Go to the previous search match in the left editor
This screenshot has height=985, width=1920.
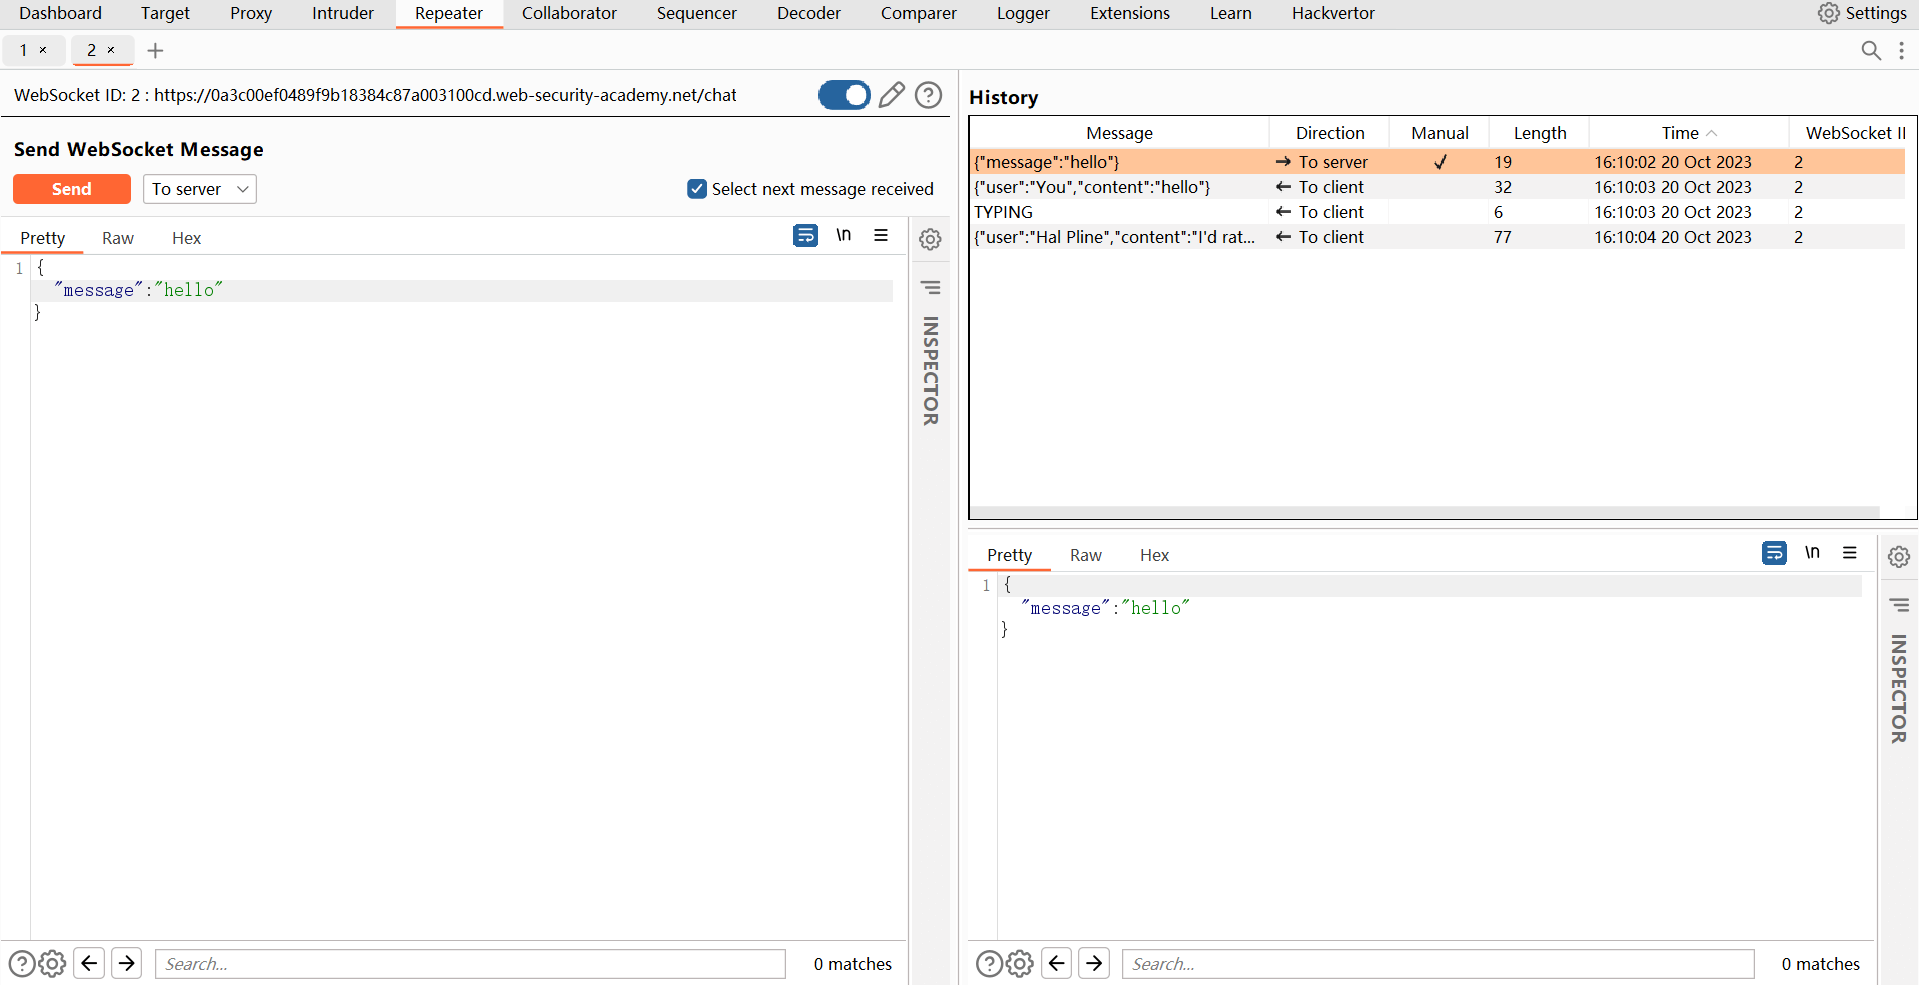pyautogui.click(x=89, y=963)
